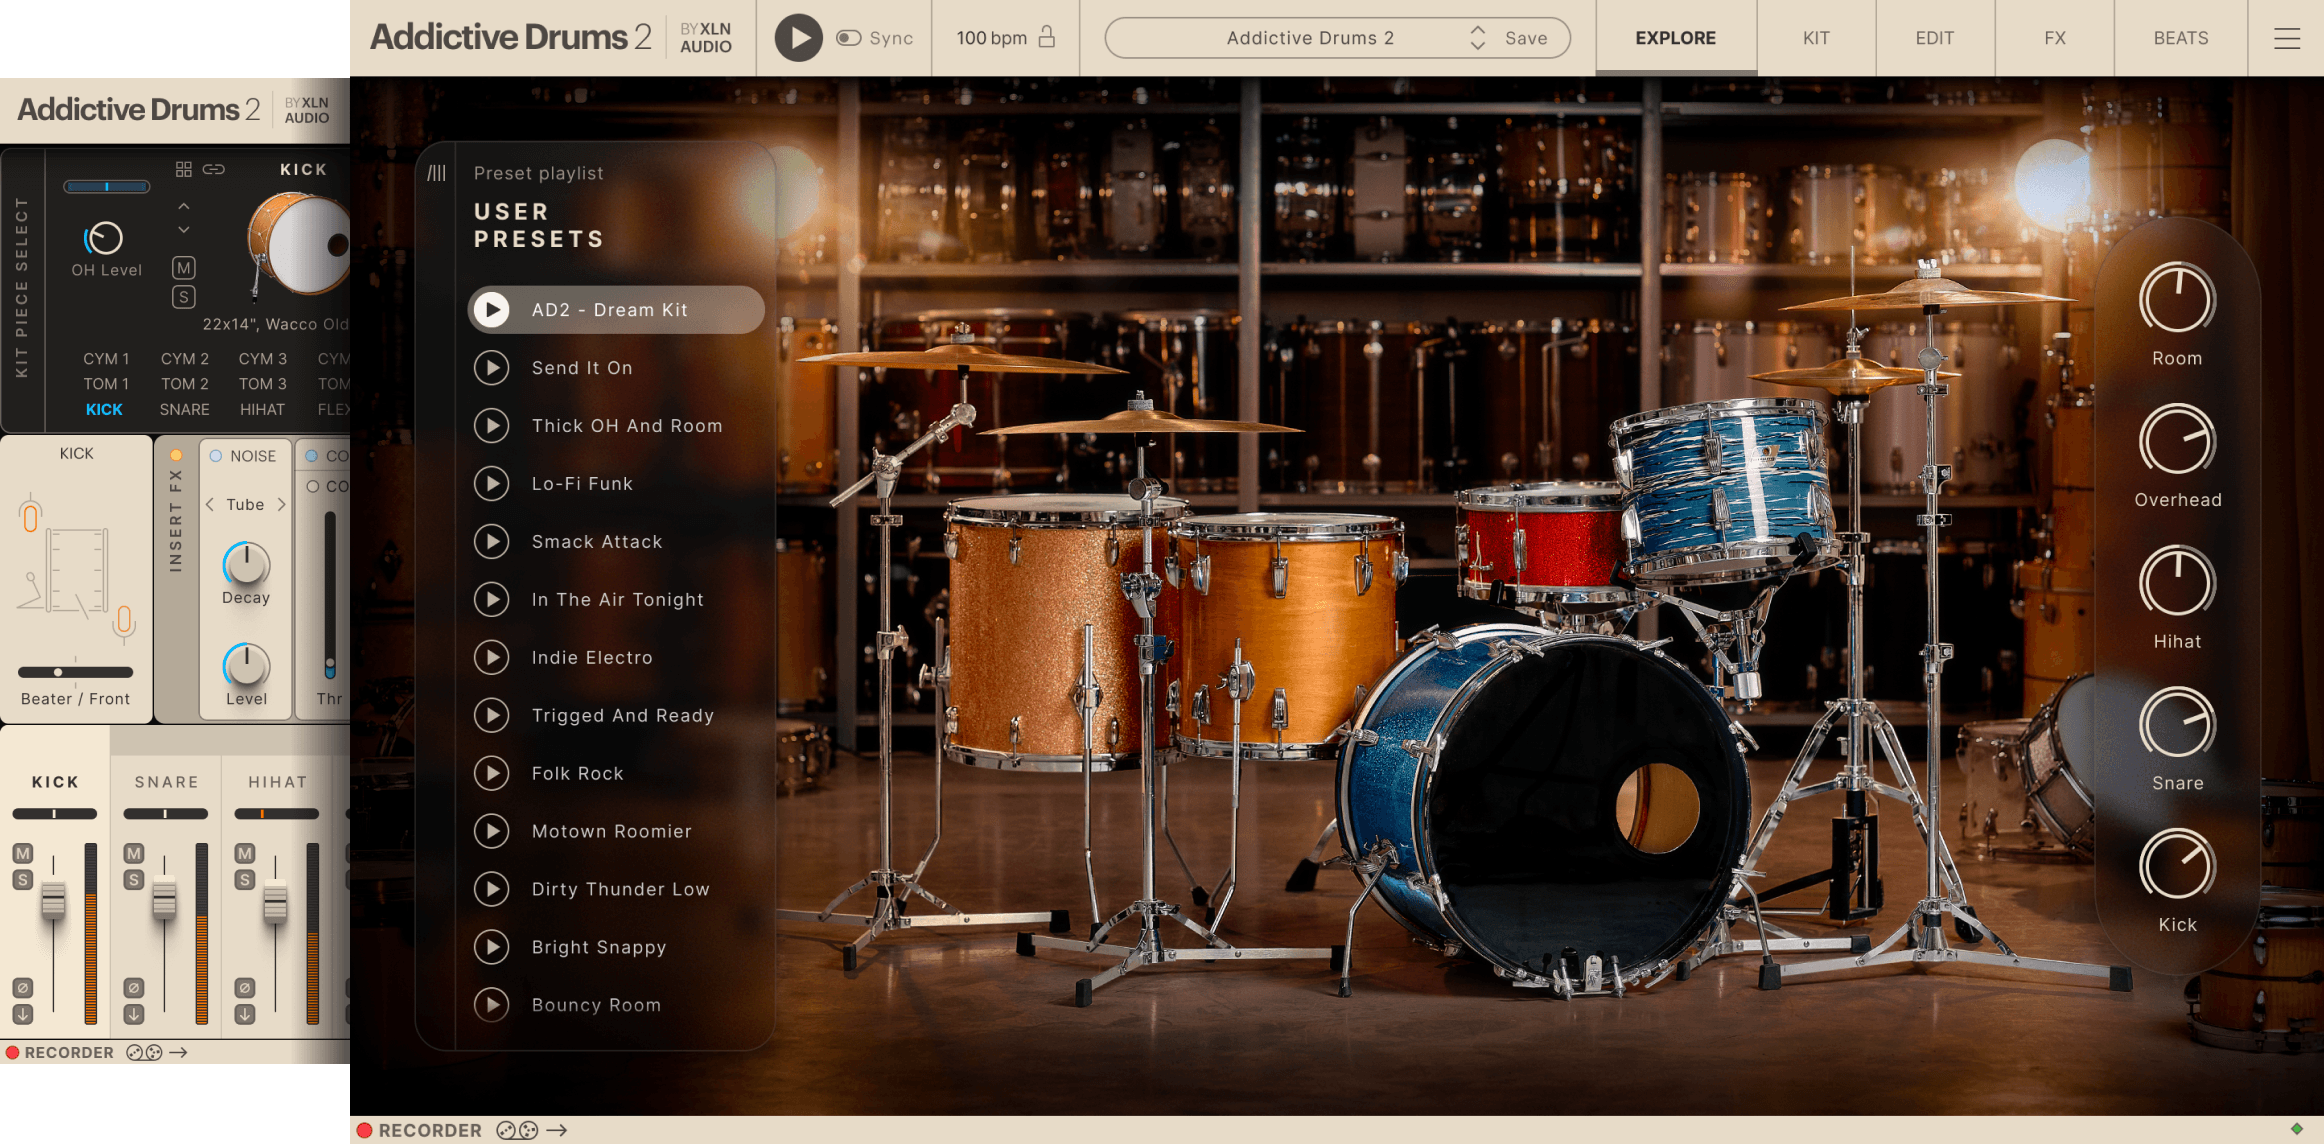Play the Motown Roomier preset

(x=491, y=831)
